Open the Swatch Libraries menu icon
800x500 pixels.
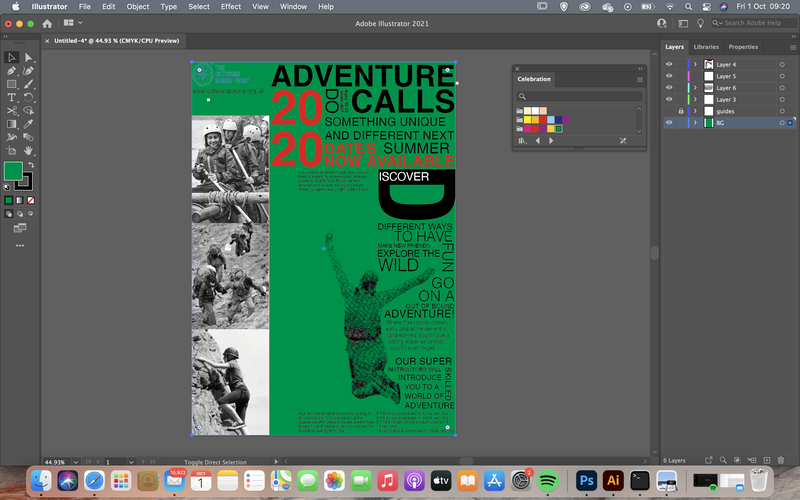point(522,141)
